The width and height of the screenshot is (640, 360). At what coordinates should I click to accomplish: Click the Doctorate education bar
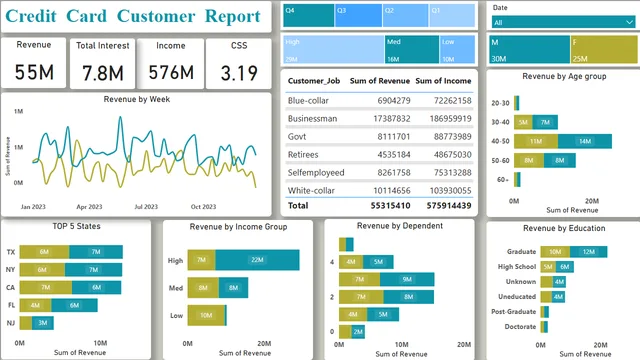[x=544, y=327]
